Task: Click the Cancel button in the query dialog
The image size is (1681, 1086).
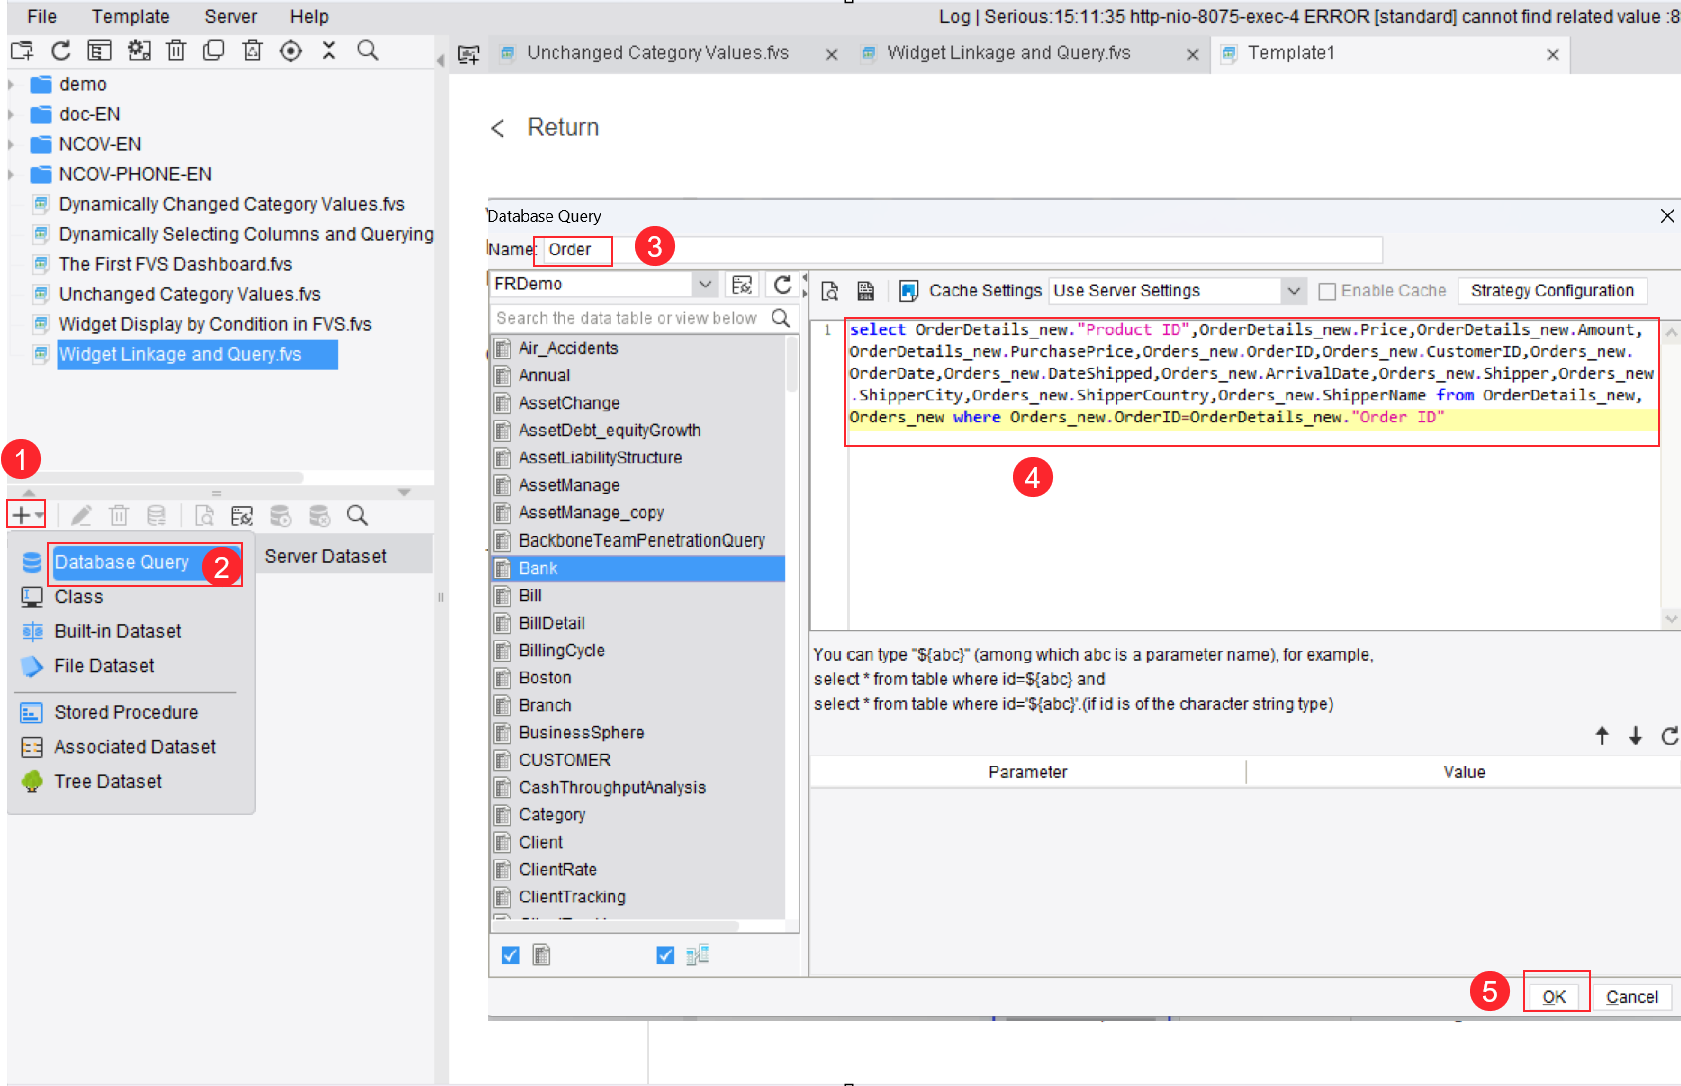Action: tap(1631, 997)
